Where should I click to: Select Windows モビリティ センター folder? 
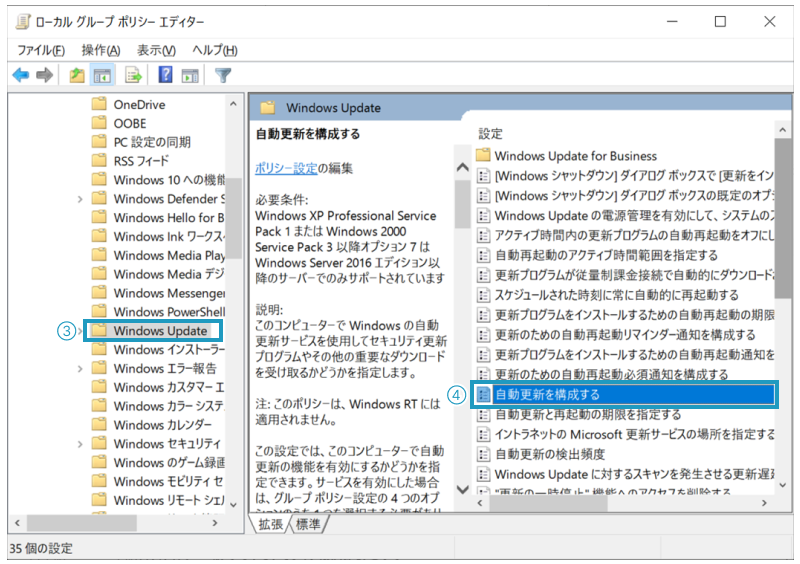[168, 481]
